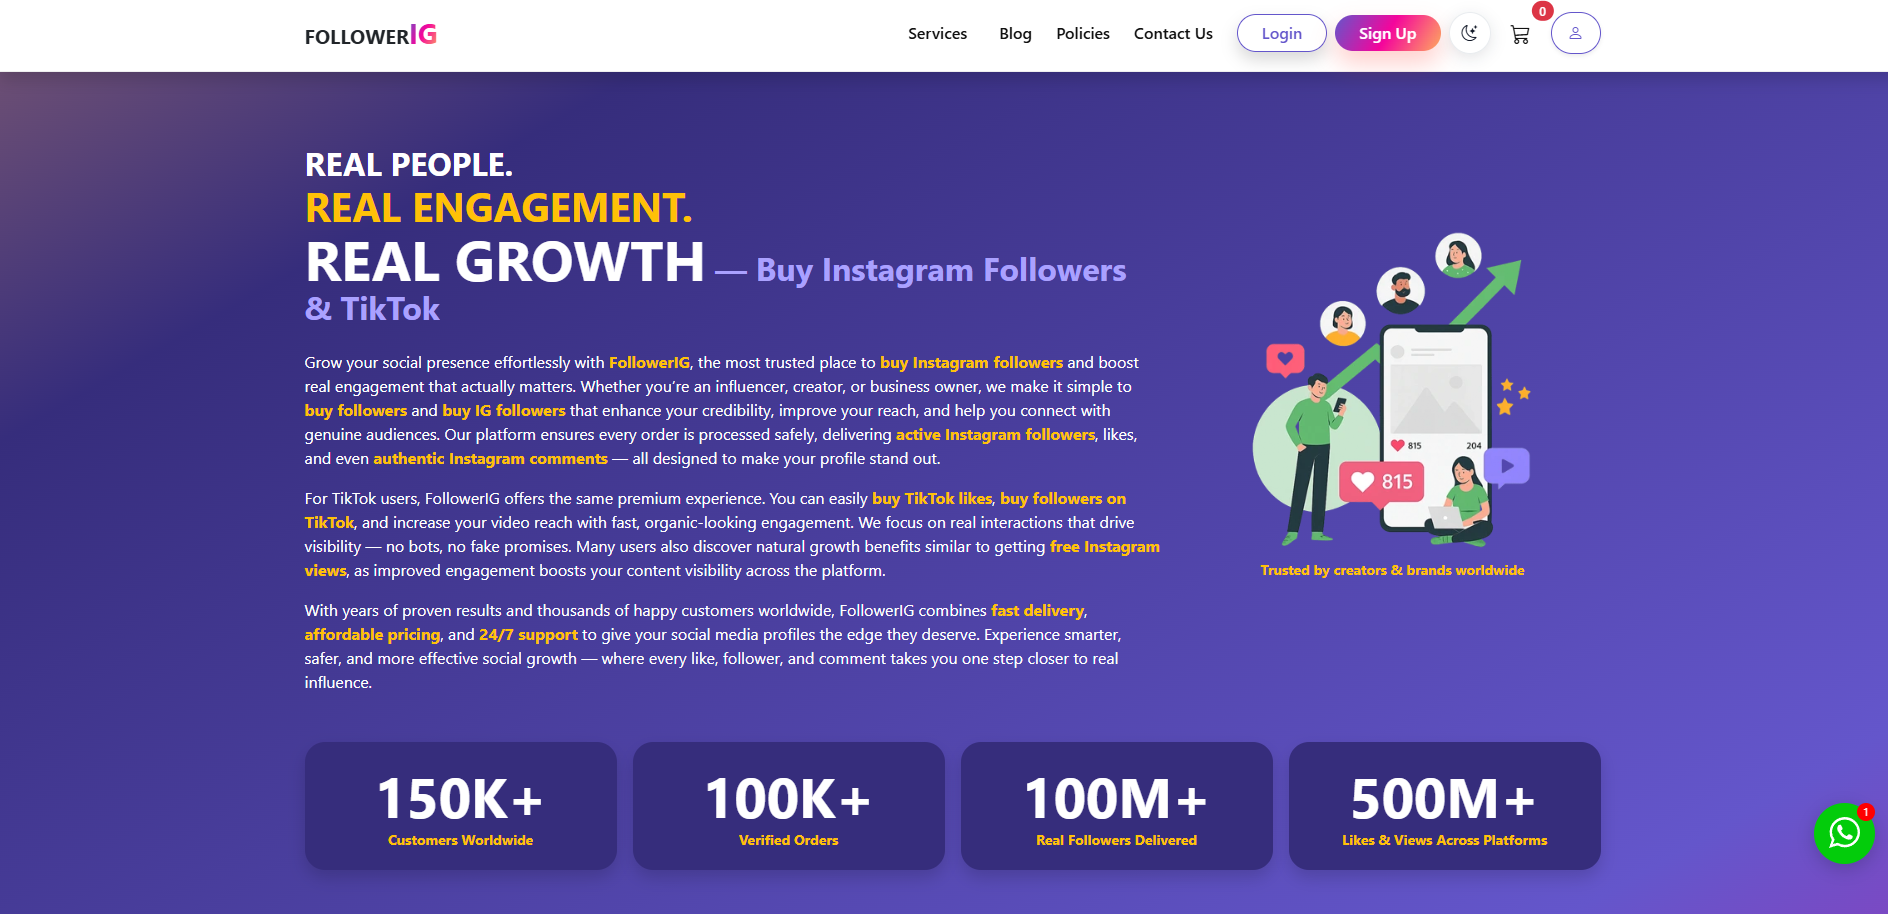Click the '24/7 support' link
This screenshot has width=1888, height=914.
(528, 634)
